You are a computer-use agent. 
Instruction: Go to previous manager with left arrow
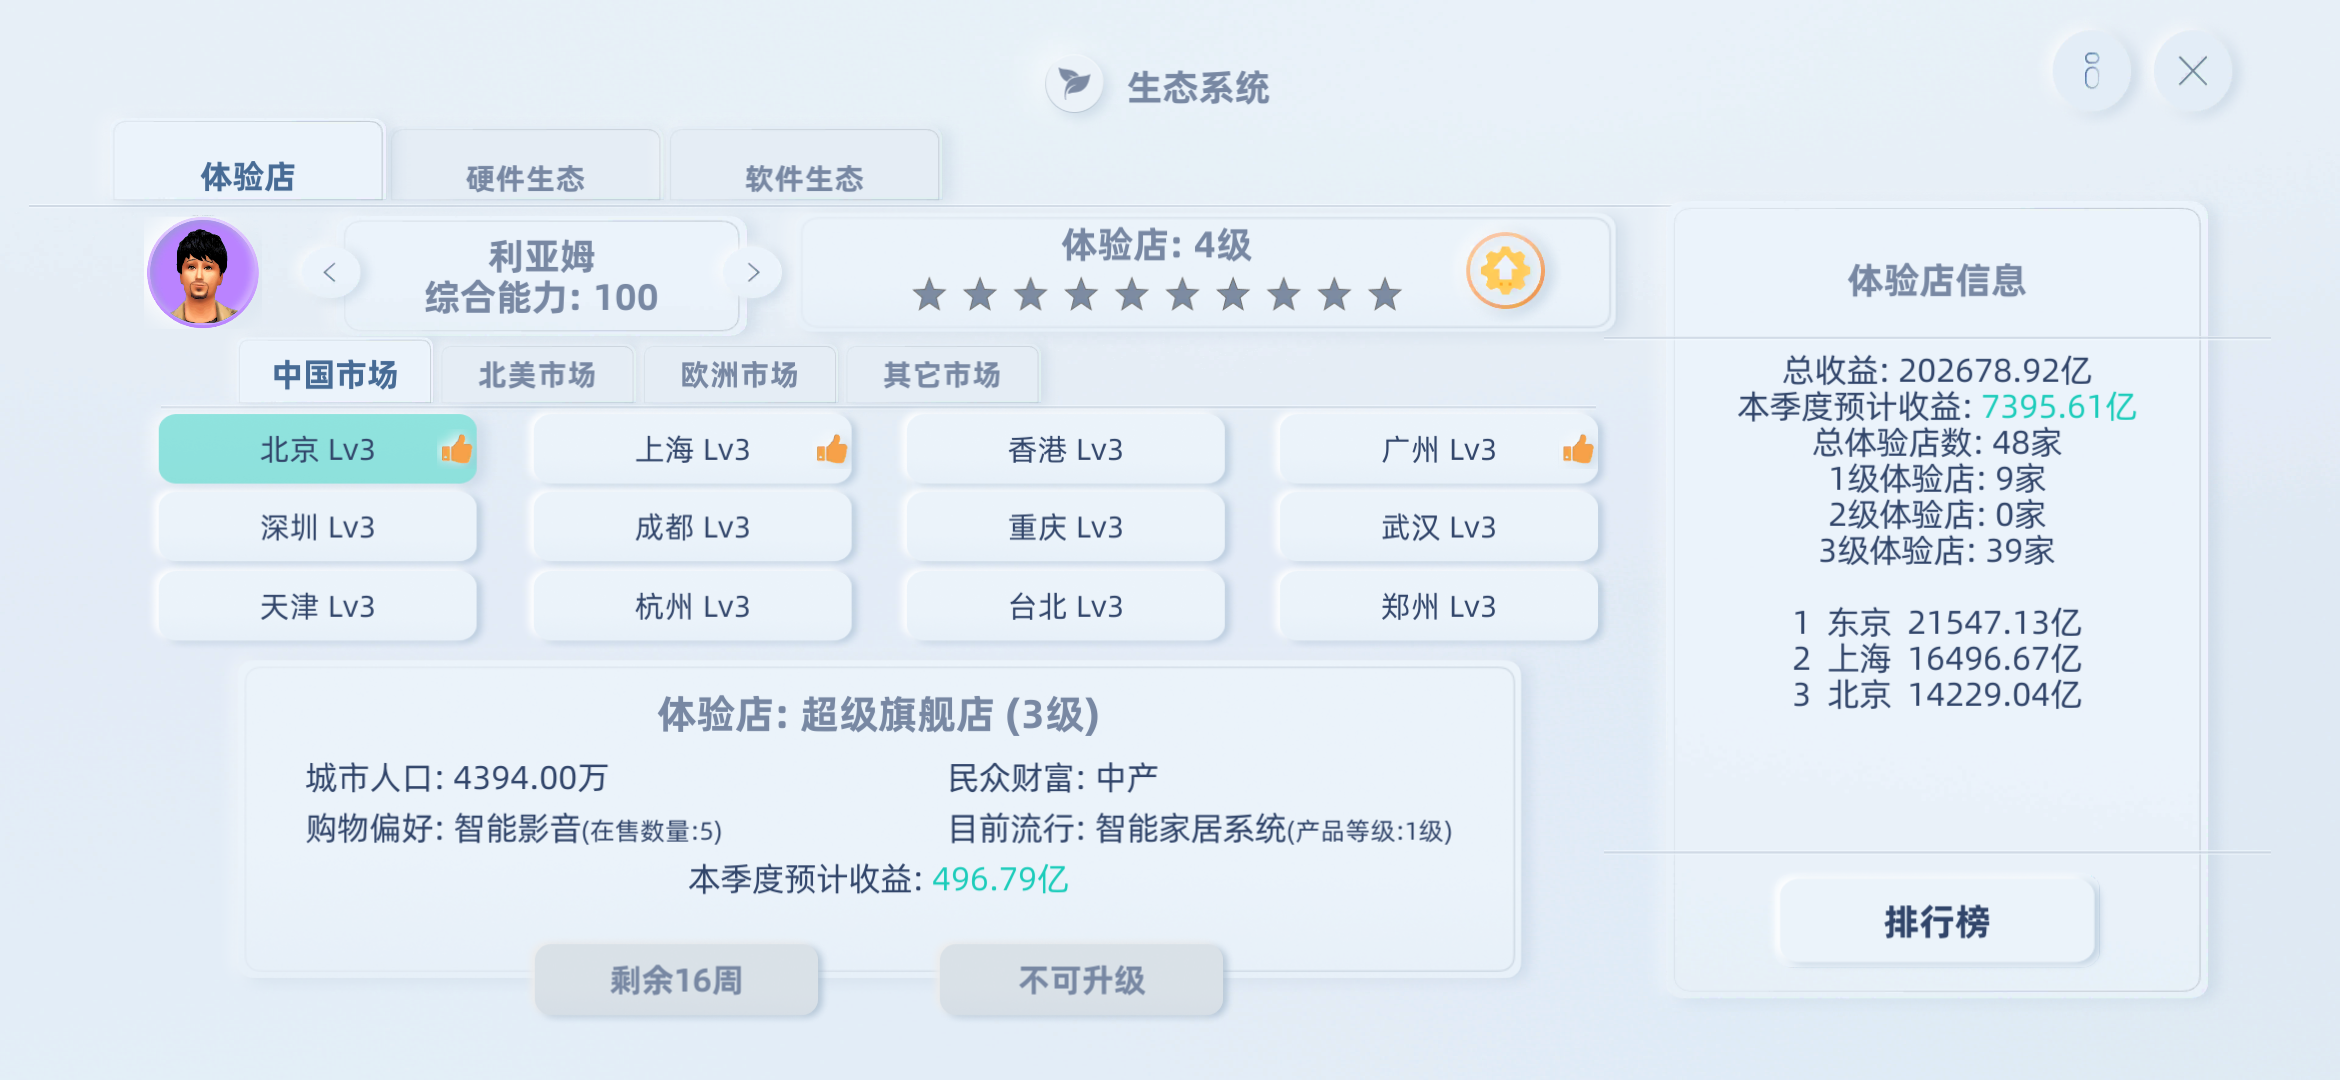pos(330,272)
